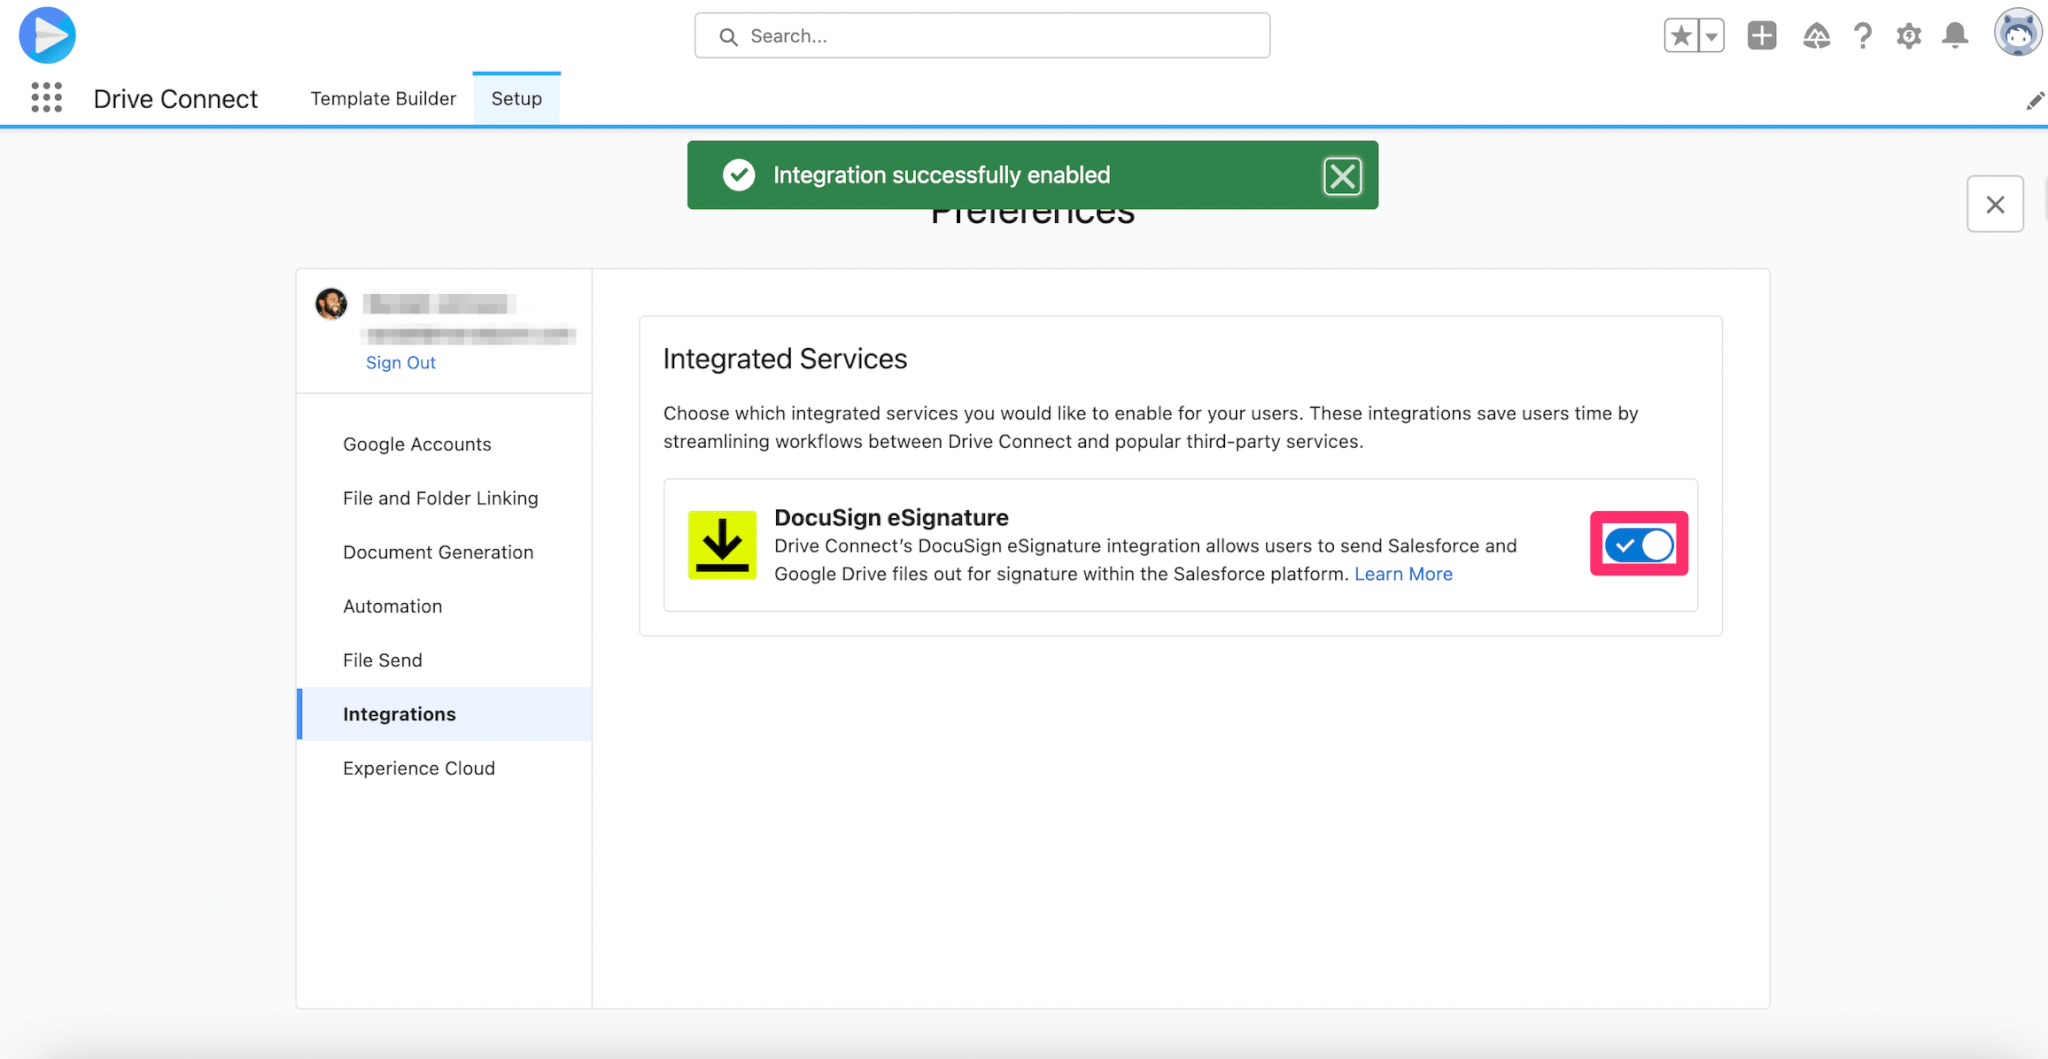Click the user avatar in the header
Image resolution: width=2048 pixels, height=1059 pixels.
[x=2017, y=34]
